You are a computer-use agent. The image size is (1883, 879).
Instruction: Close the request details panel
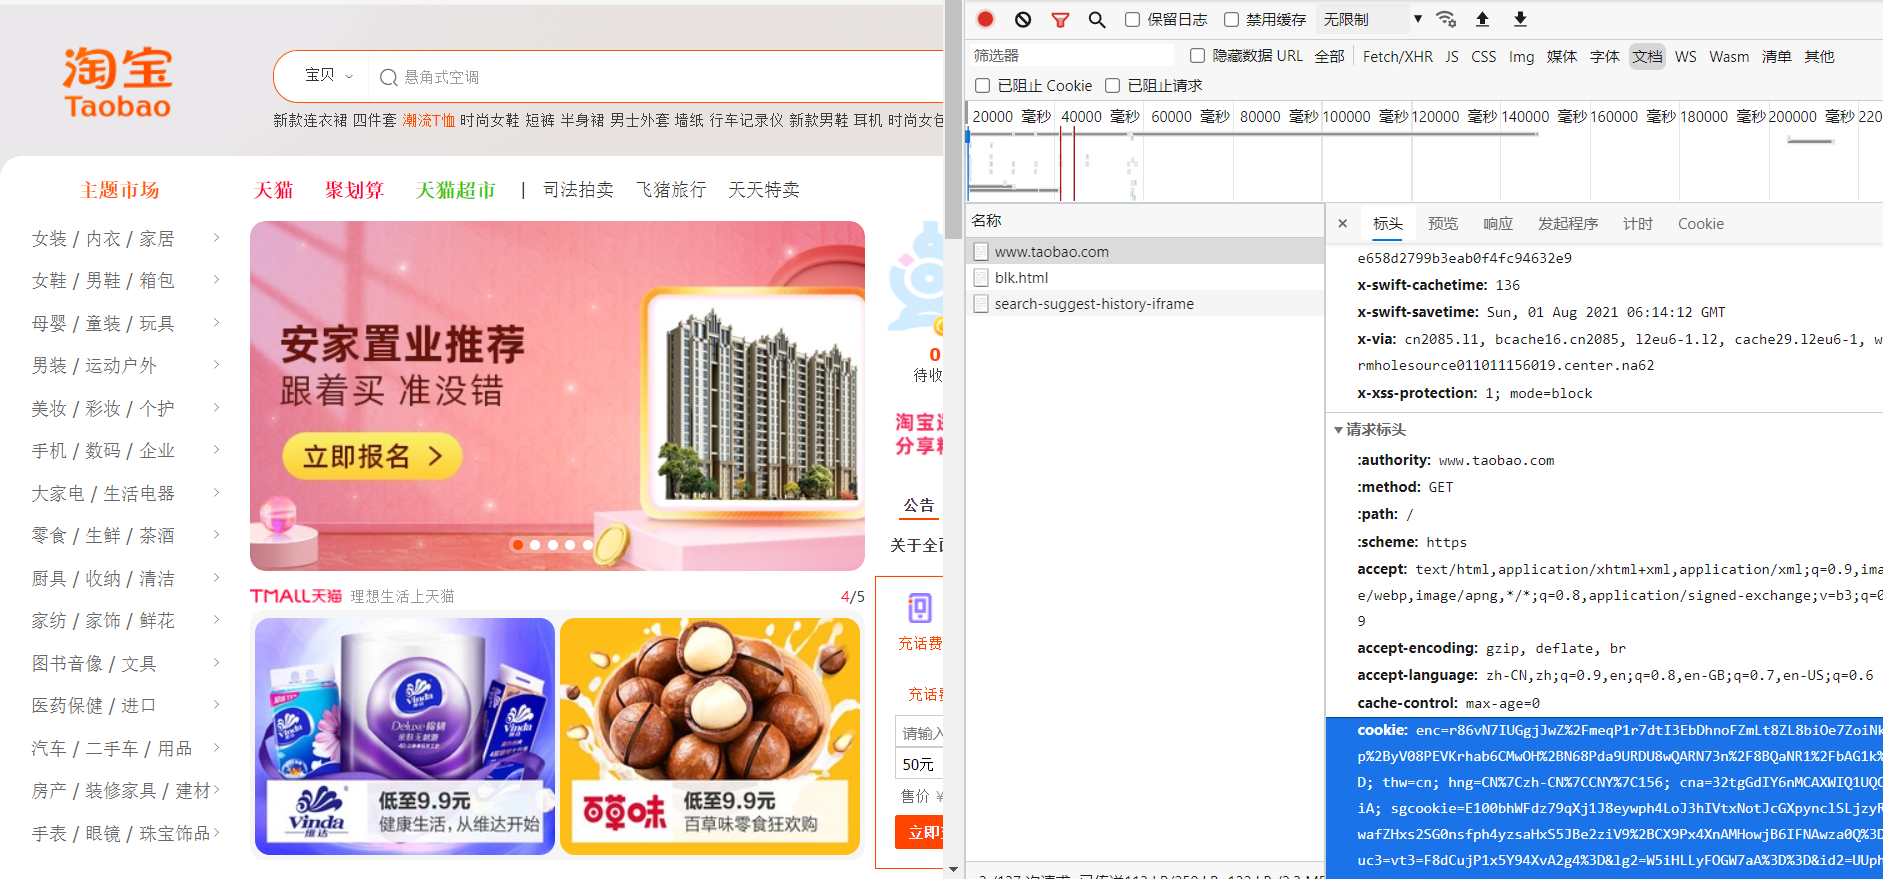point(1343,224)
